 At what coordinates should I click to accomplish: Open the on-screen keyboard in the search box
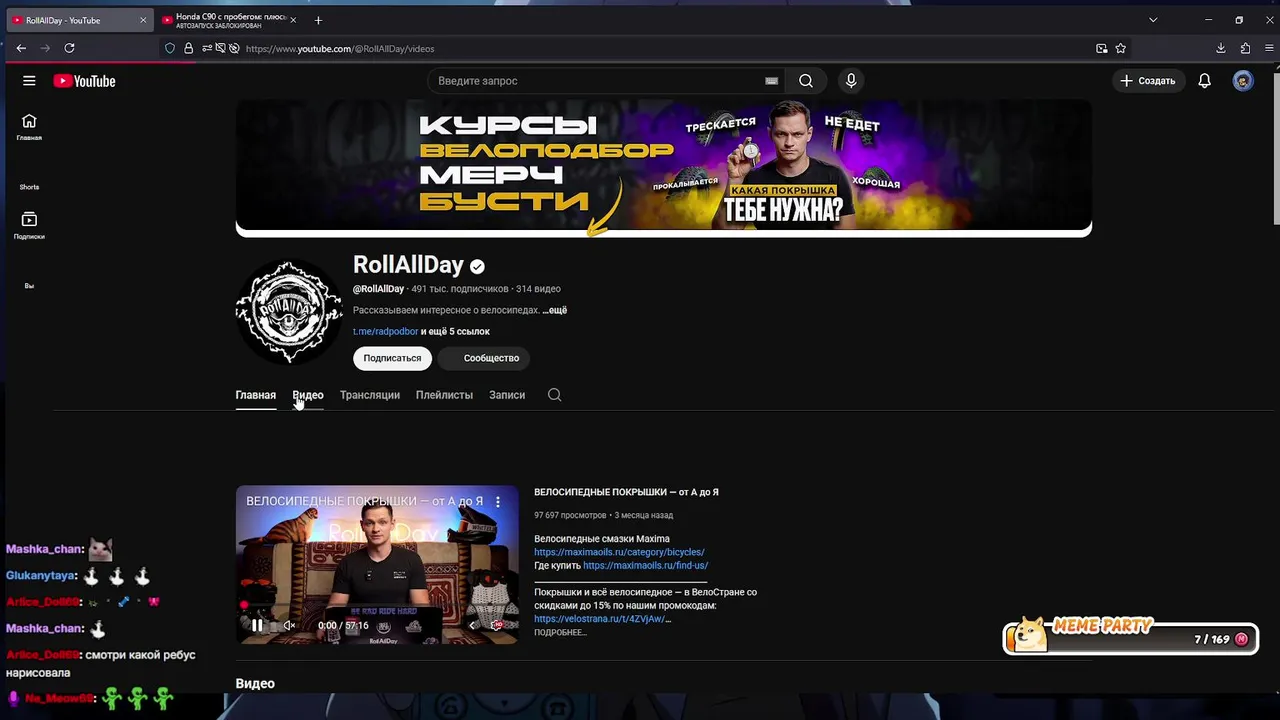pyautogui.click(x=771, y=81)
